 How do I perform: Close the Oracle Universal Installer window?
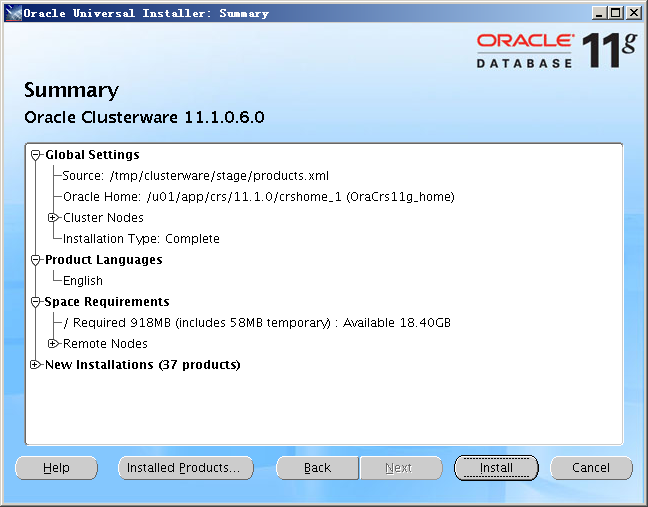click(635, 13)
